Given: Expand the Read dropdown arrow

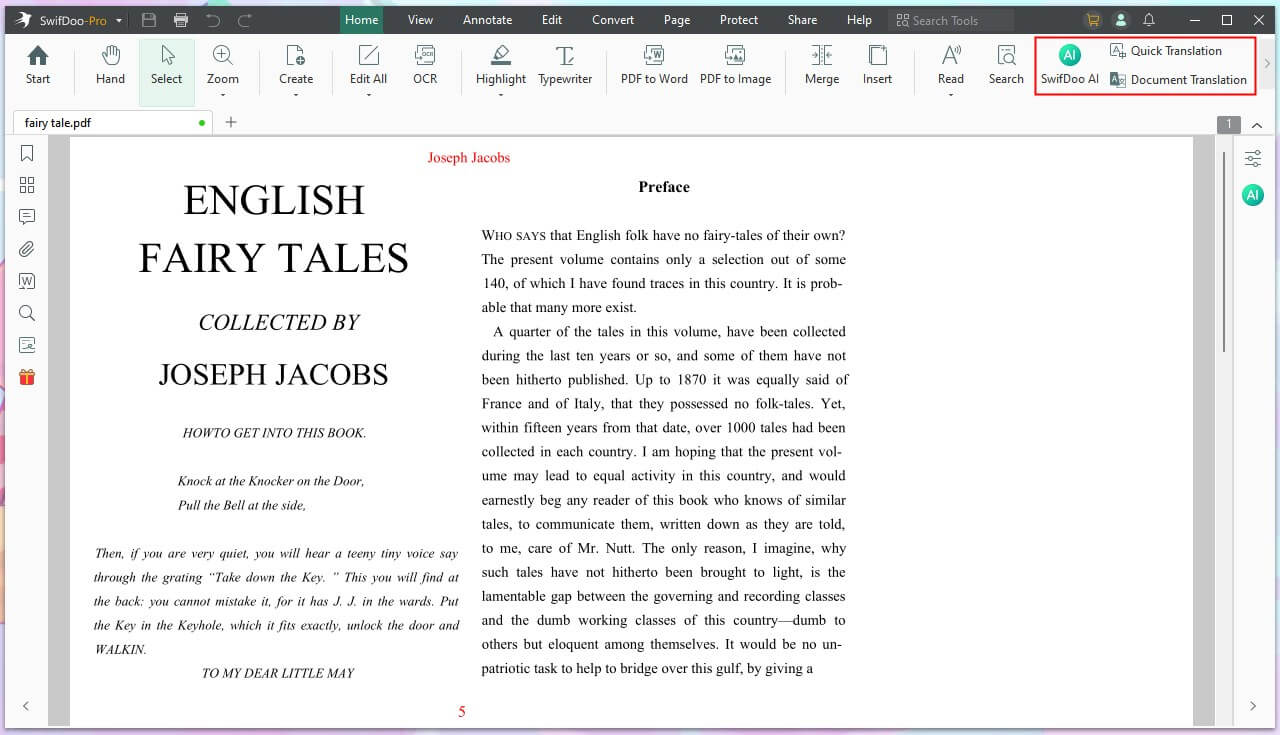Looking at the screenshot, I should 951,95.
